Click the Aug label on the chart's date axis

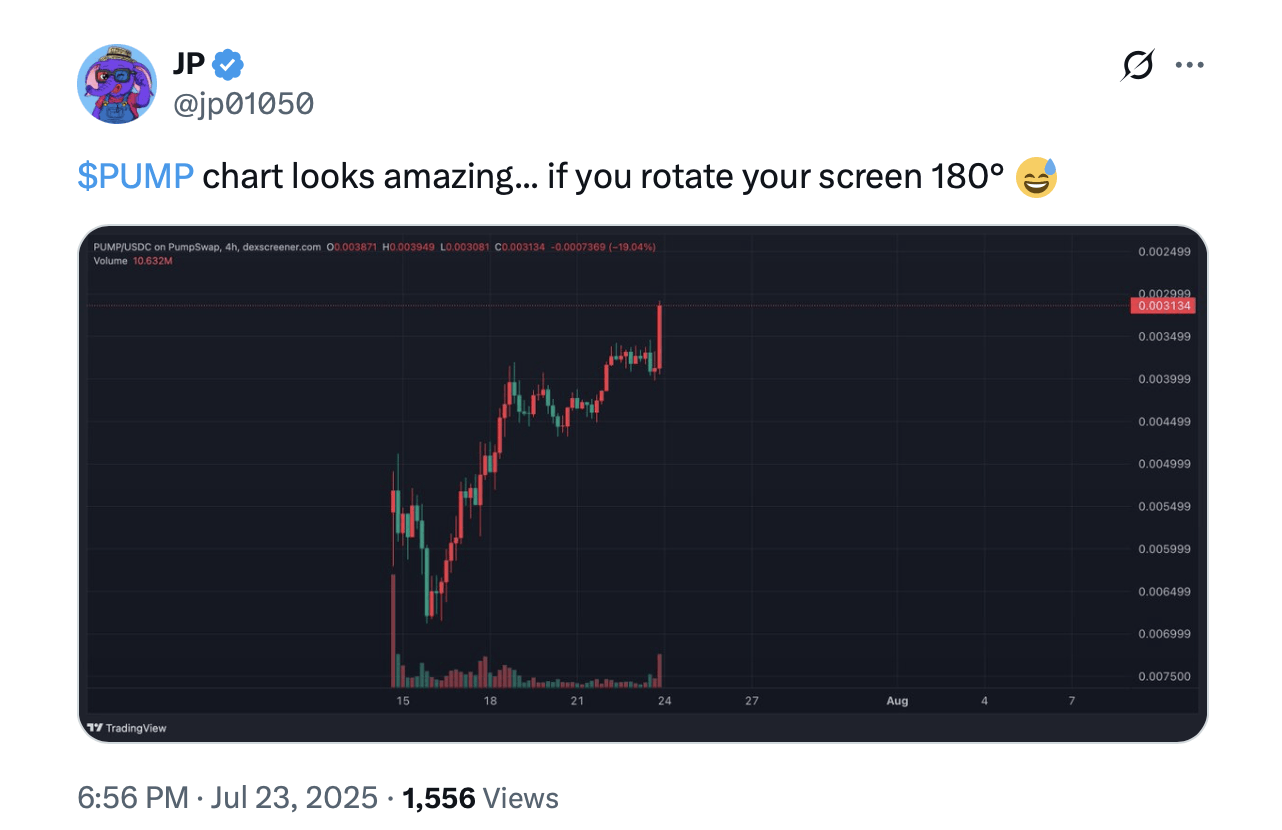point(897,701)
